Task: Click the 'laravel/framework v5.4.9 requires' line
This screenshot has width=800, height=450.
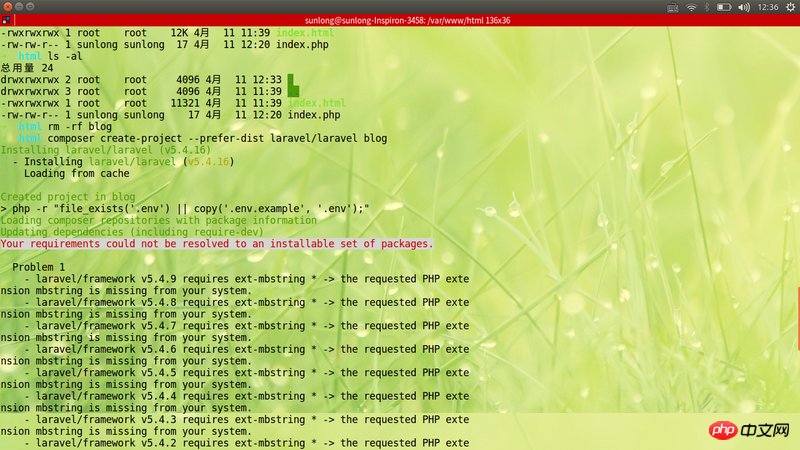Action: click(x=247, y=279)
